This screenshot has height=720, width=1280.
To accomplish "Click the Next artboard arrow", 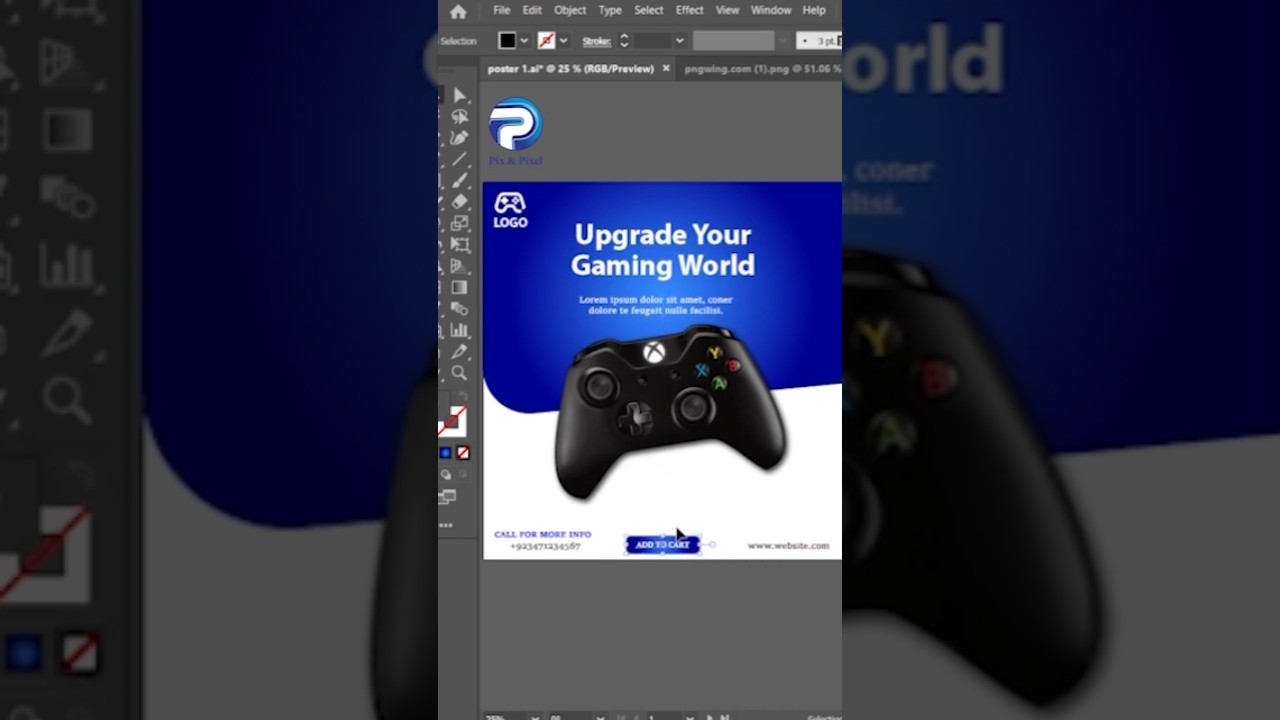I will coord(710,717).
